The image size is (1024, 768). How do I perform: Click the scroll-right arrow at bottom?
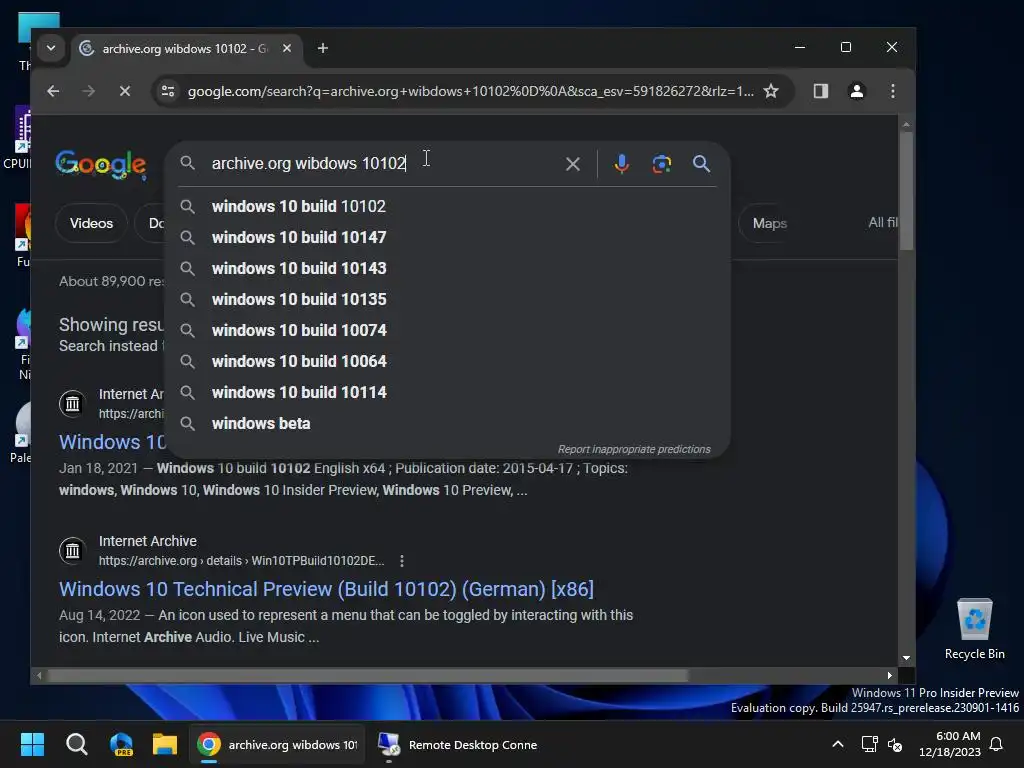pyautogui.click(x=889, y=676)
